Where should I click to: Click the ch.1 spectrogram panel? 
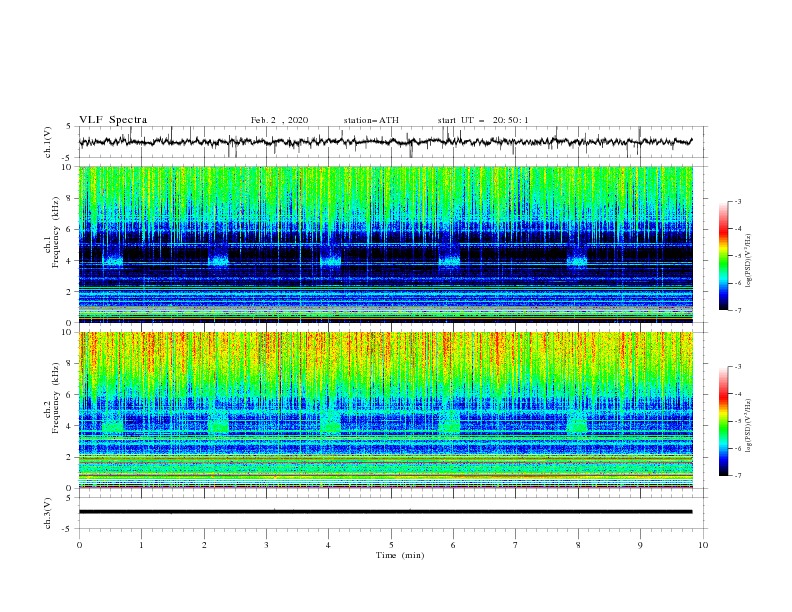click(386, 244)
